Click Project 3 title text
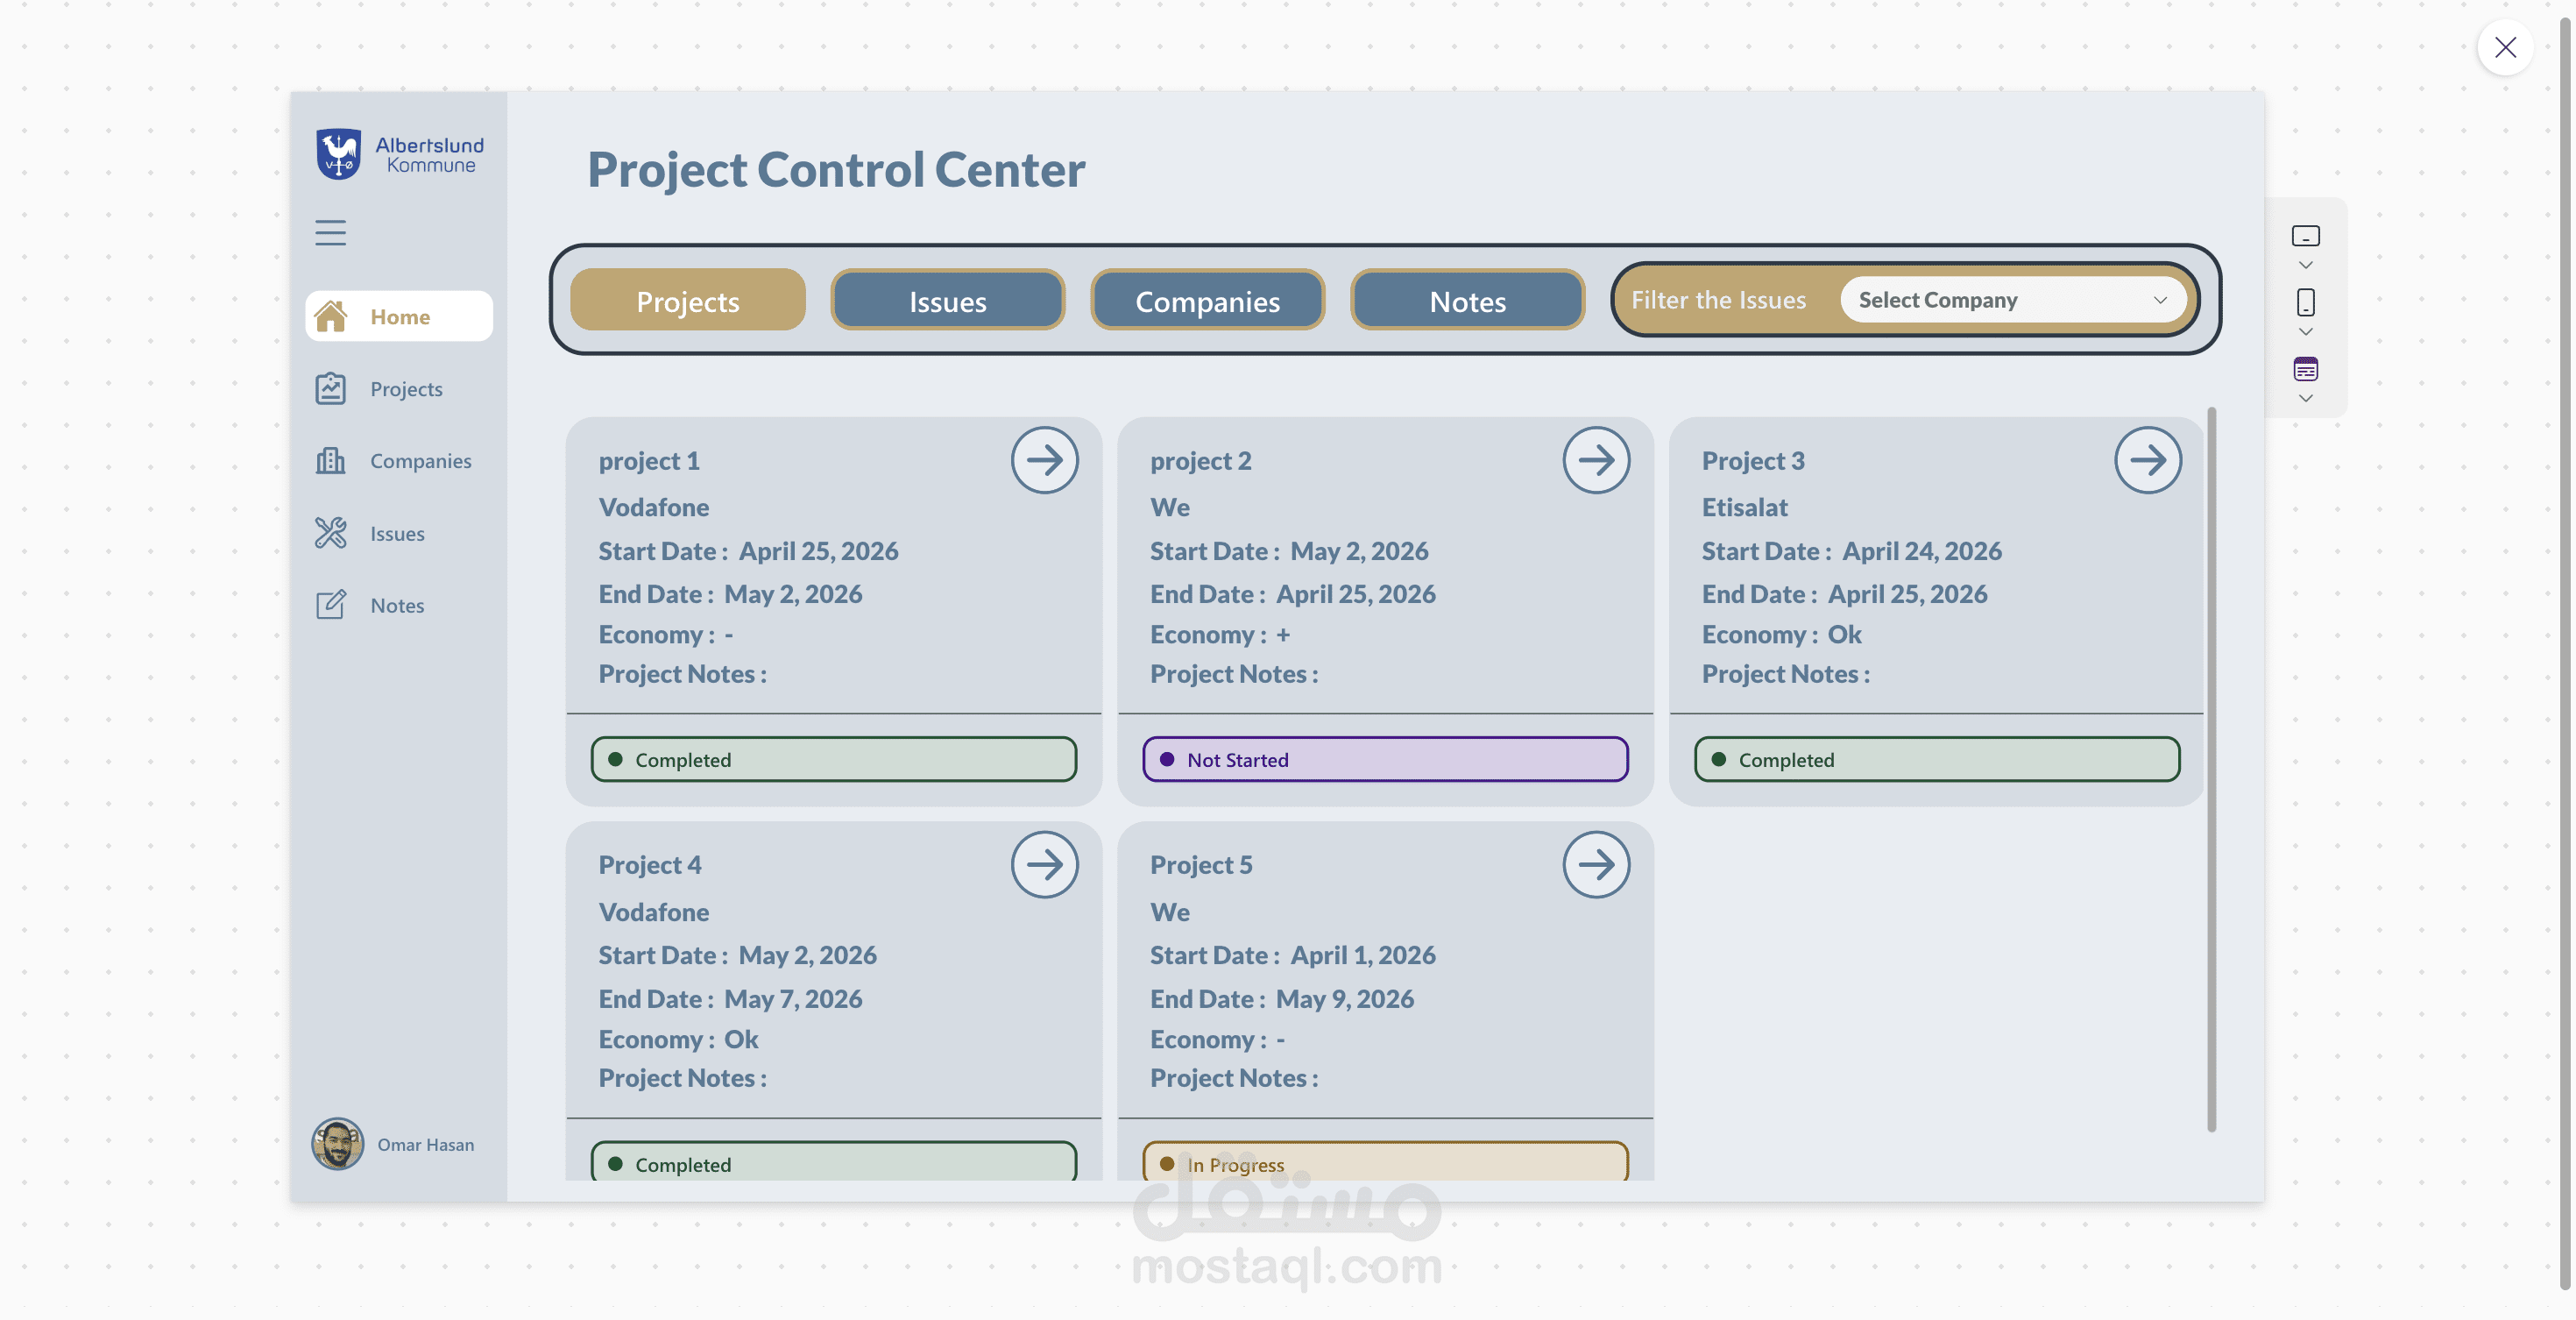Screen dimensions: 2576x1320 point(1753,461)
